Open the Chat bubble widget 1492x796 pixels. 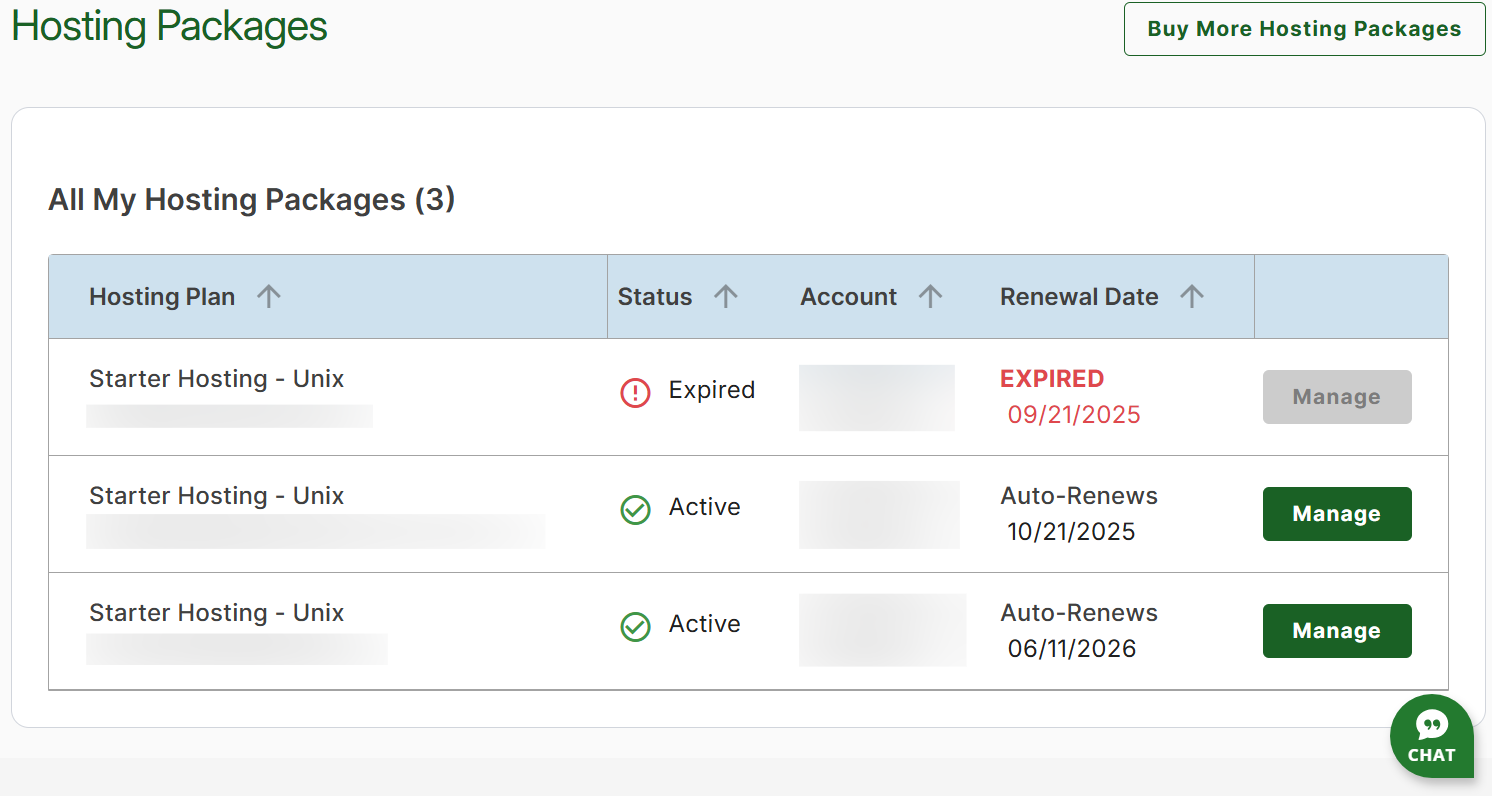point(1431,735)
